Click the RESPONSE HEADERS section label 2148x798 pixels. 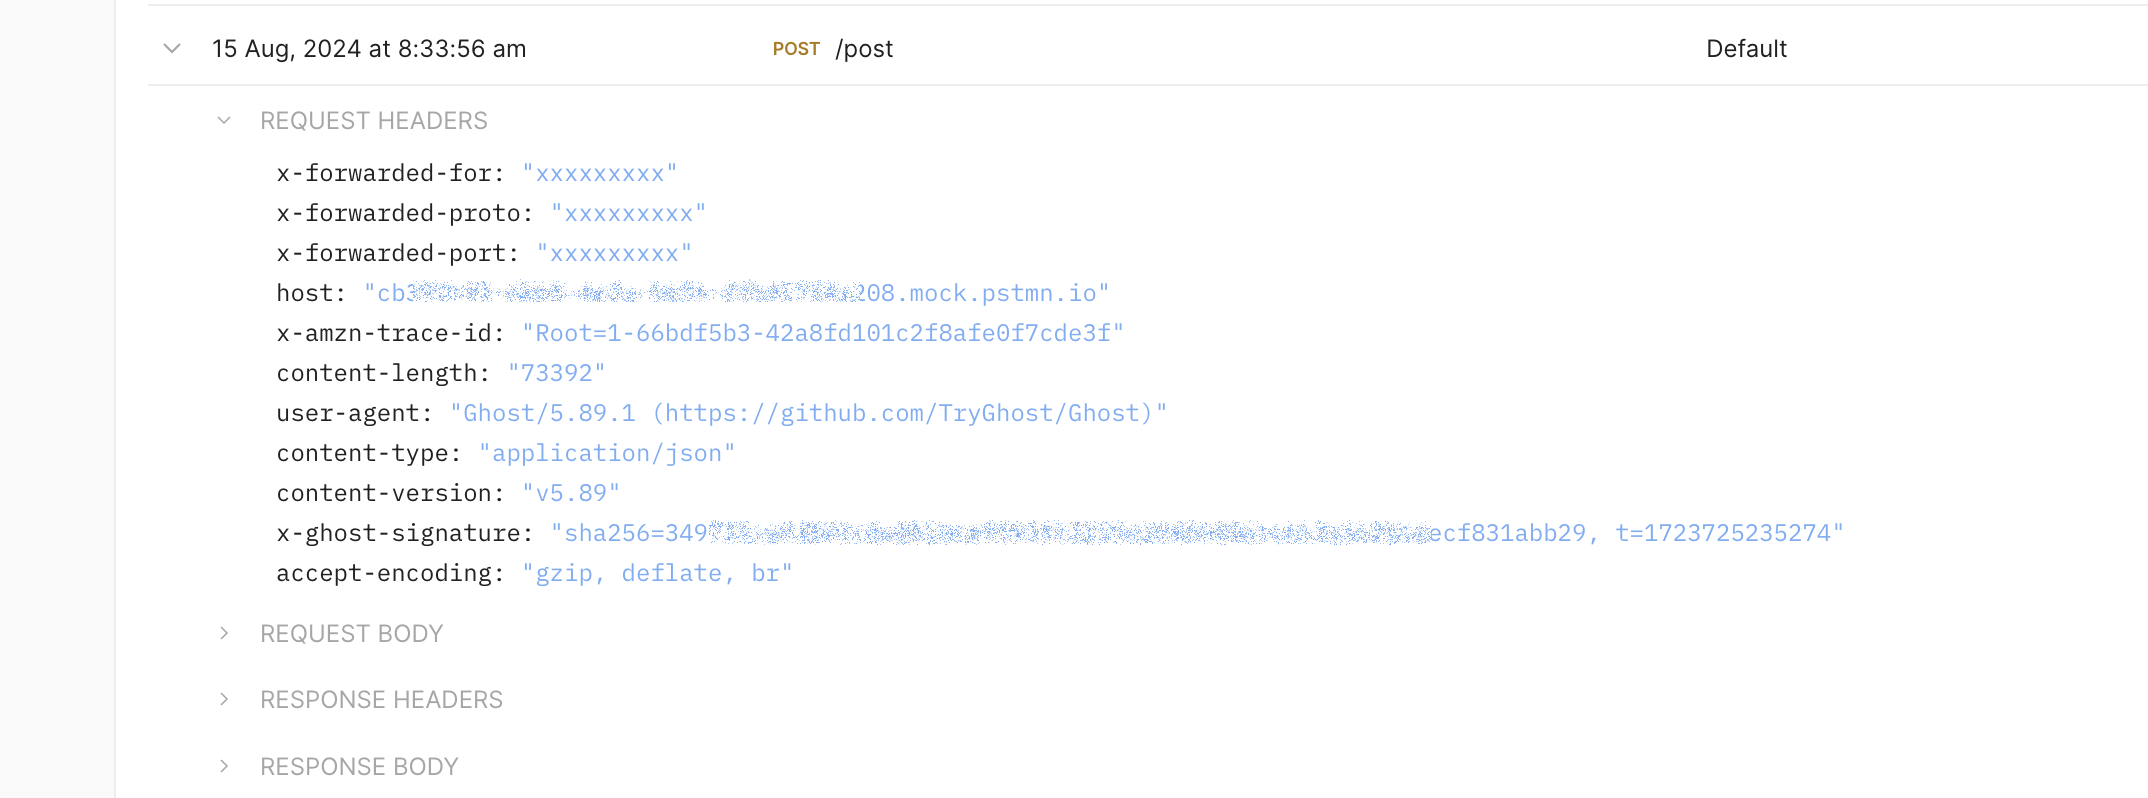(381, 700)
